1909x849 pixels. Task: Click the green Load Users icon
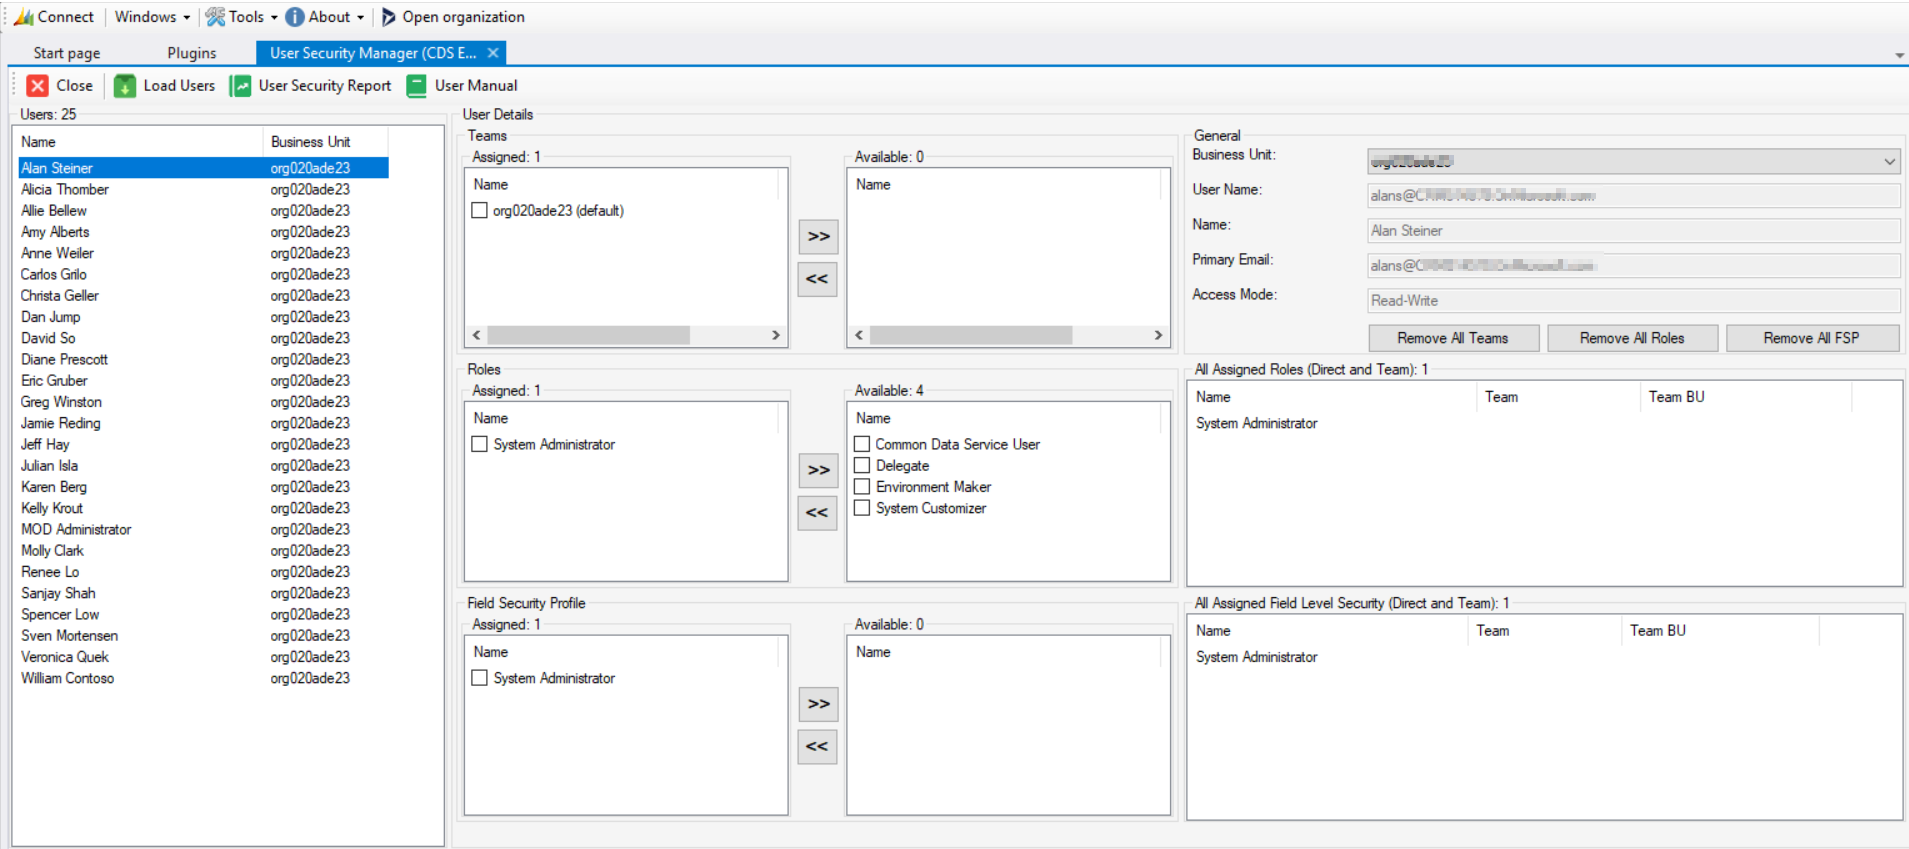pos(125,86)
